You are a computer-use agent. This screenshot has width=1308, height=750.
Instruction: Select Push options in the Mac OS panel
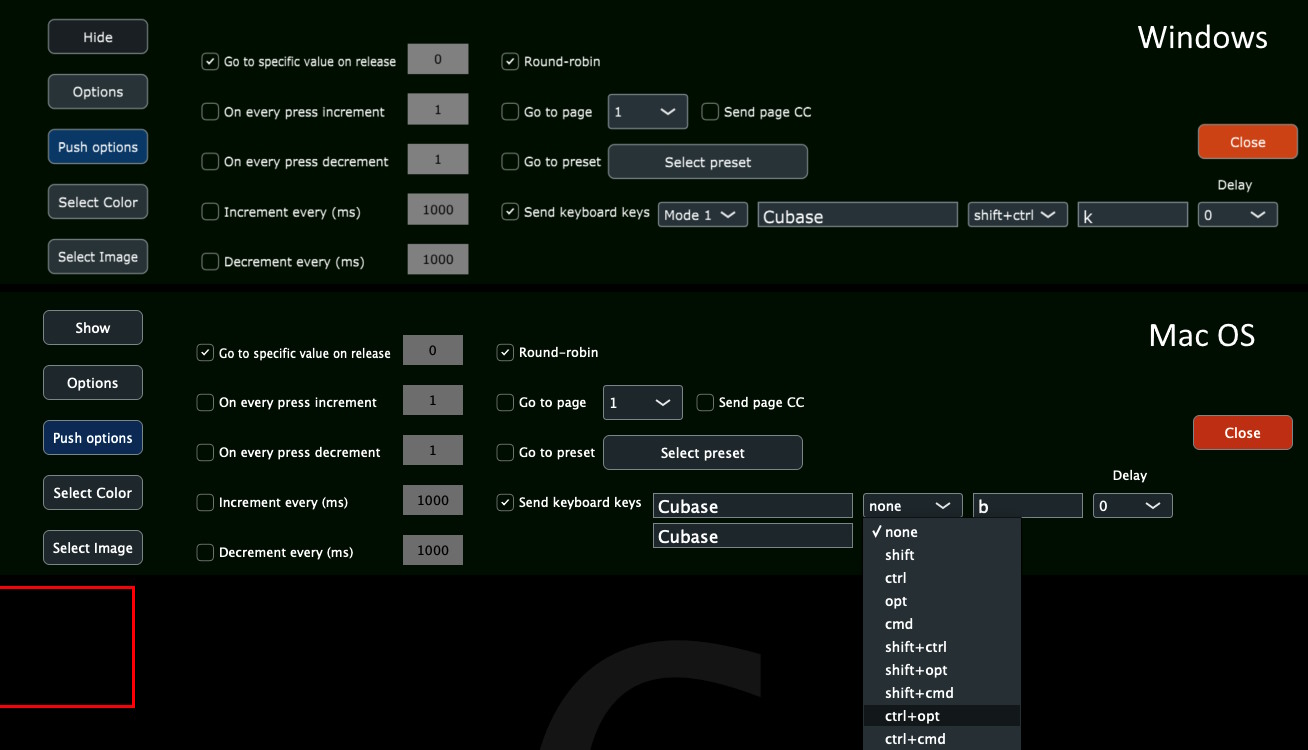[x=93, y=438]
